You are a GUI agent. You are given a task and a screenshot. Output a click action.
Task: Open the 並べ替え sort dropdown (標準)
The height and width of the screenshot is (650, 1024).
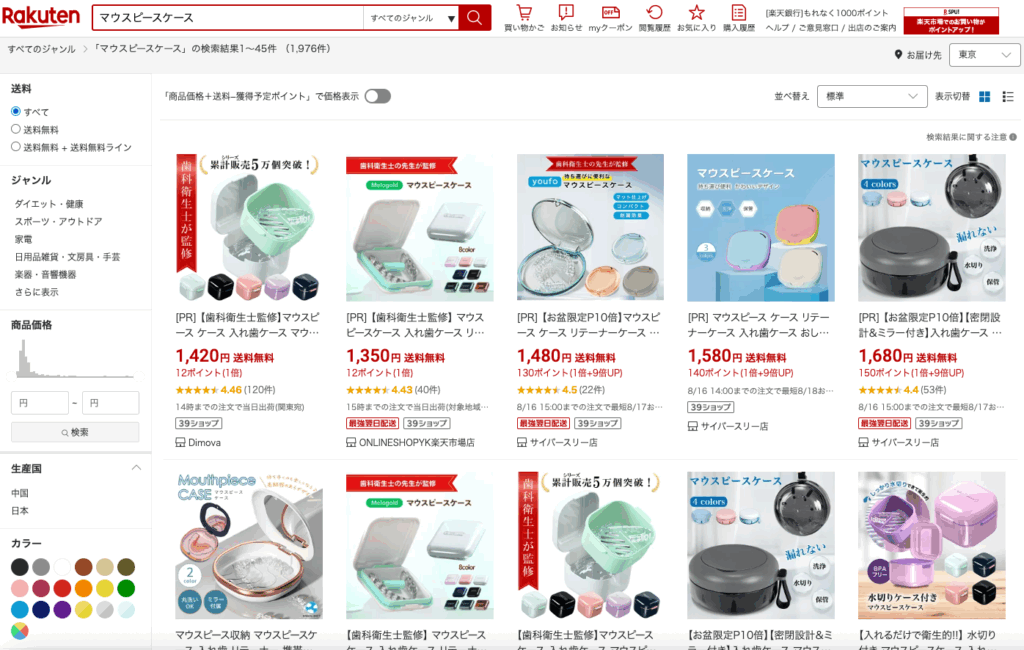(x=872, y=97)
